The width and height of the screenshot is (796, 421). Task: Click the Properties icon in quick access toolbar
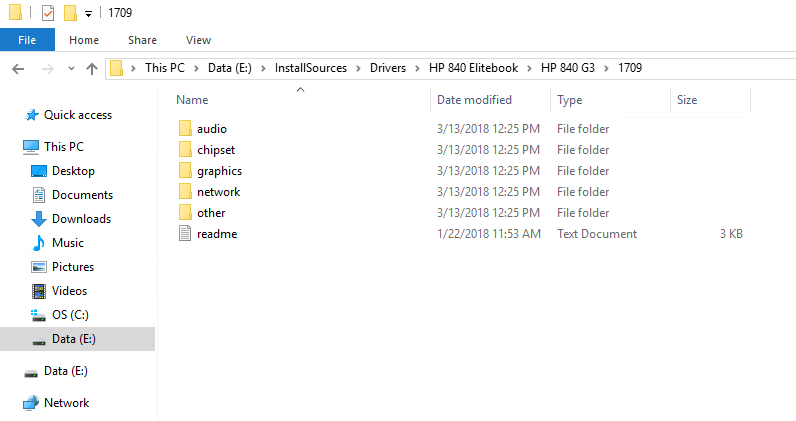click(x=48, y=13)
